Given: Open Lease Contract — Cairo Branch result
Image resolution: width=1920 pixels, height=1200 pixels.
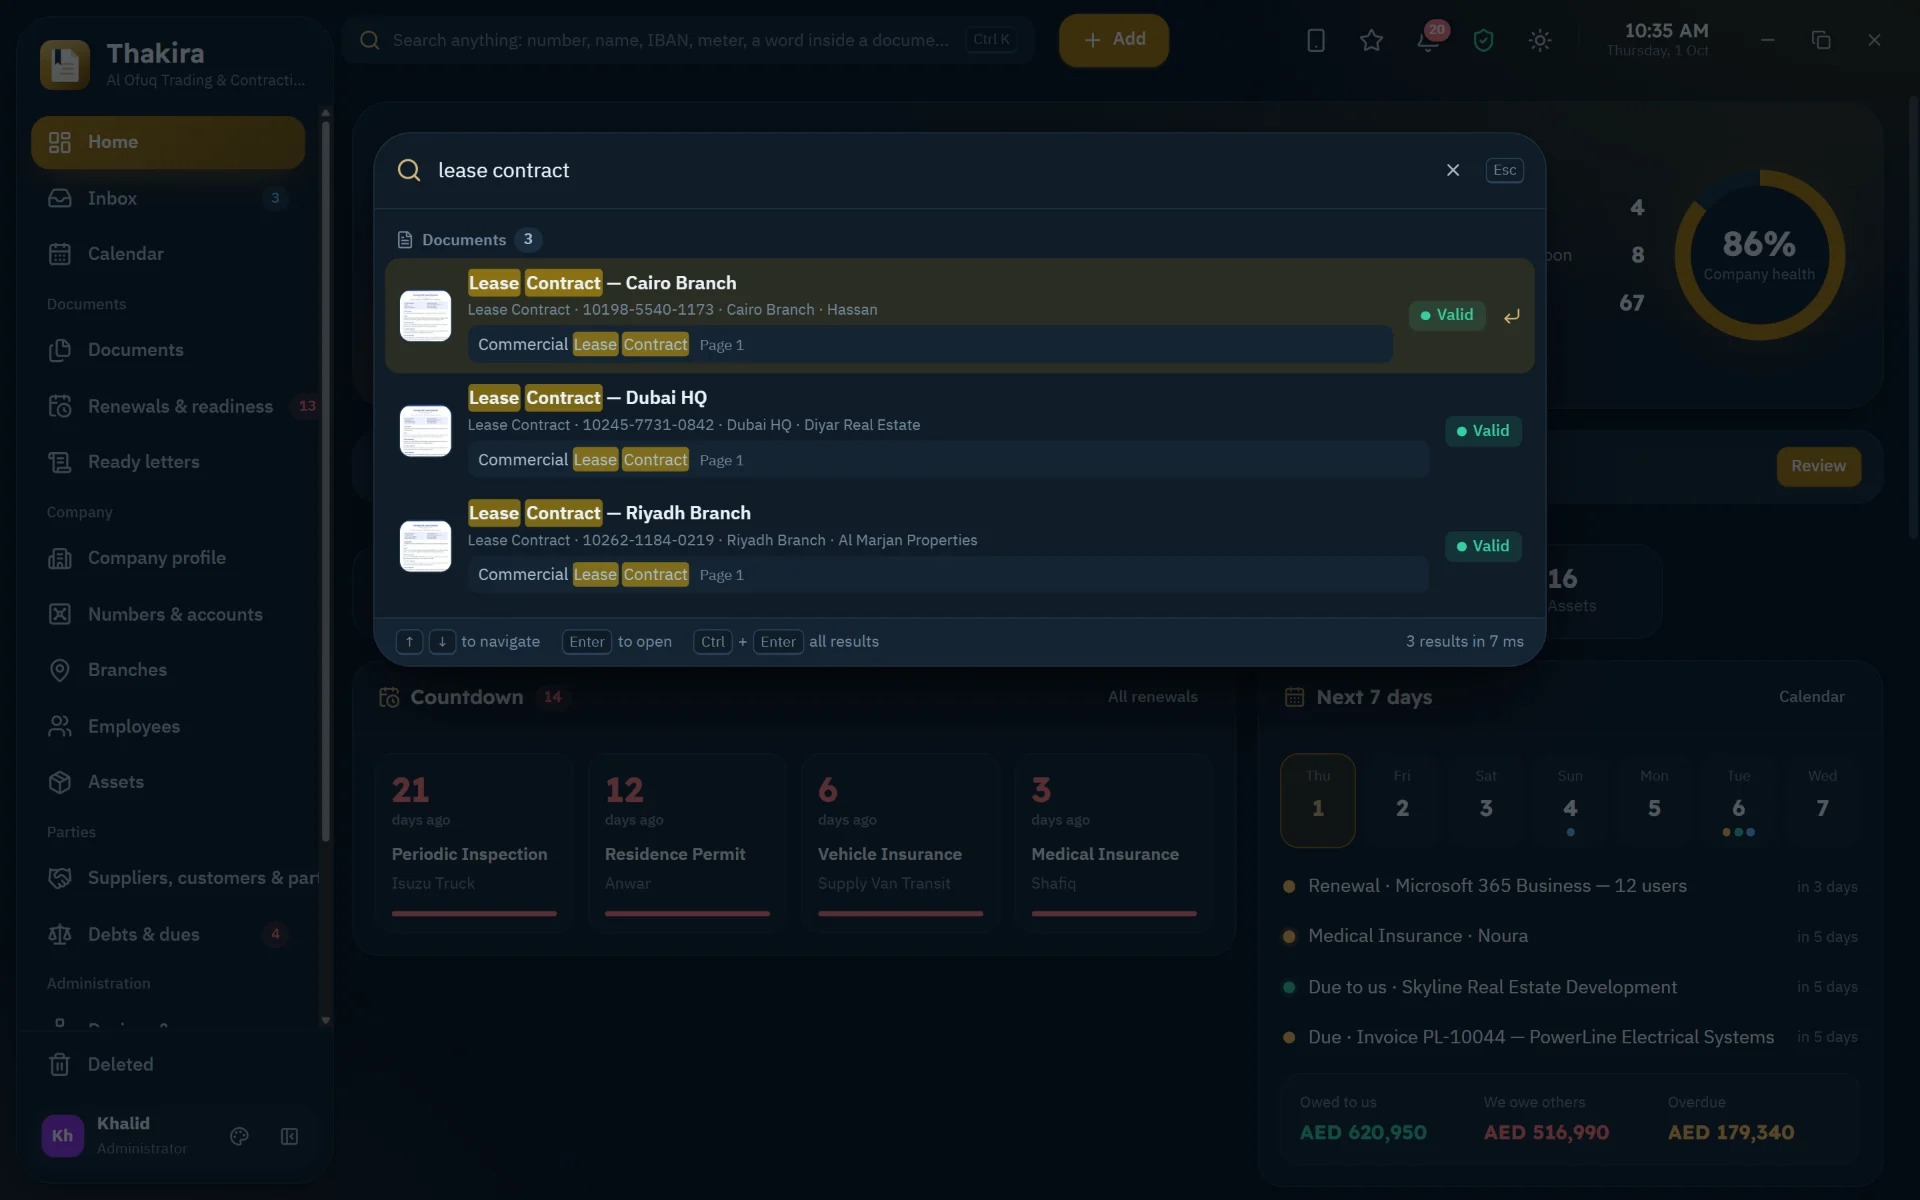Looking at the screenshot, I should (x=959, y=316).
